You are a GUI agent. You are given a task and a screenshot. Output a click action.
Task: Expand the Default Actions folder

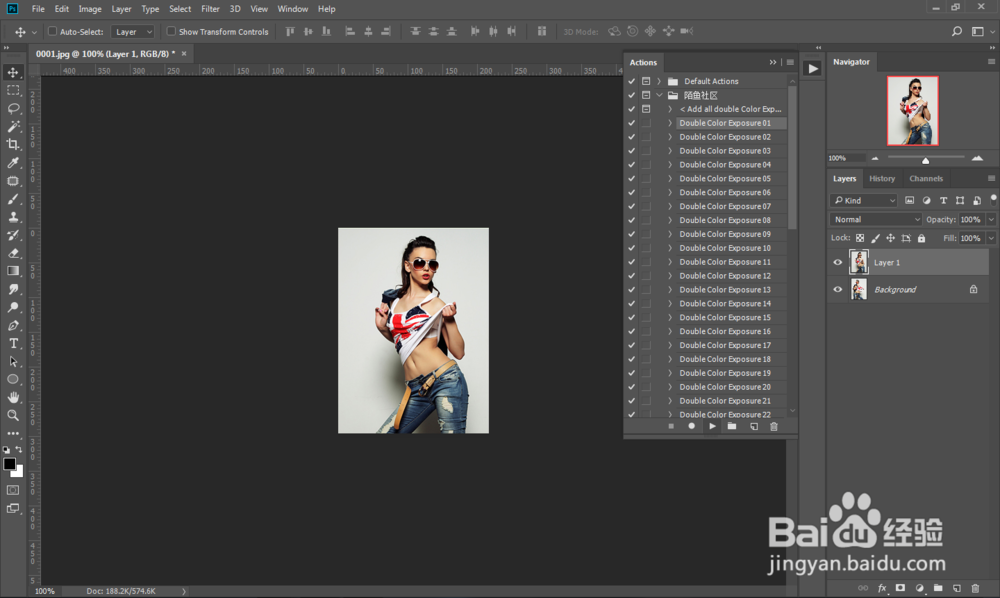(659, 81)
